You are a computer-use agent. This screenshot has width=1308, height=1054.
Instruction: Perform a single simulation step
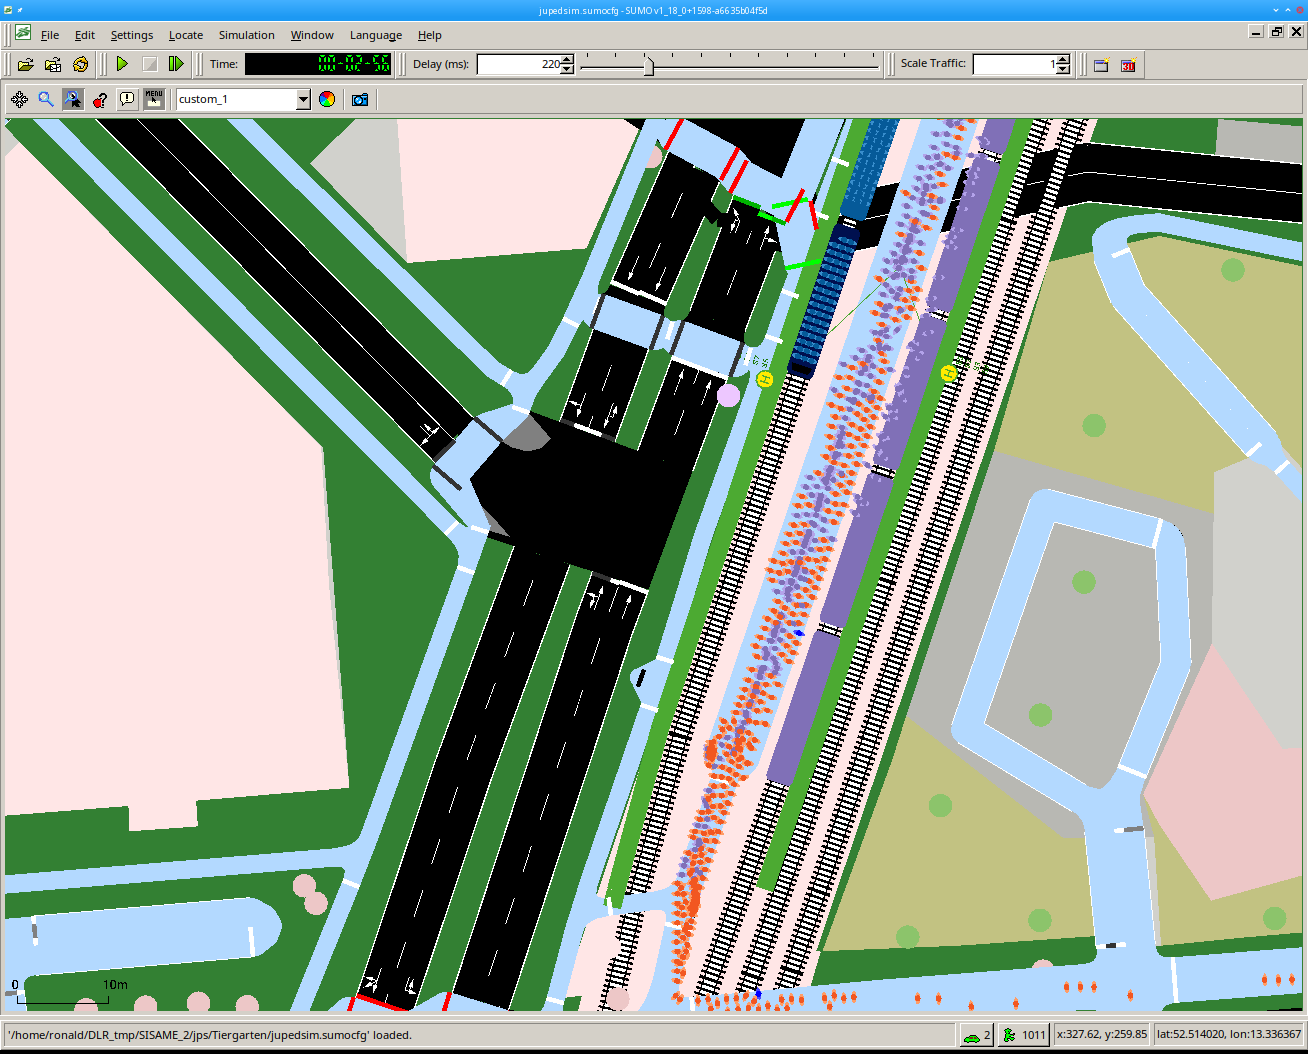(x=176, y=64)
